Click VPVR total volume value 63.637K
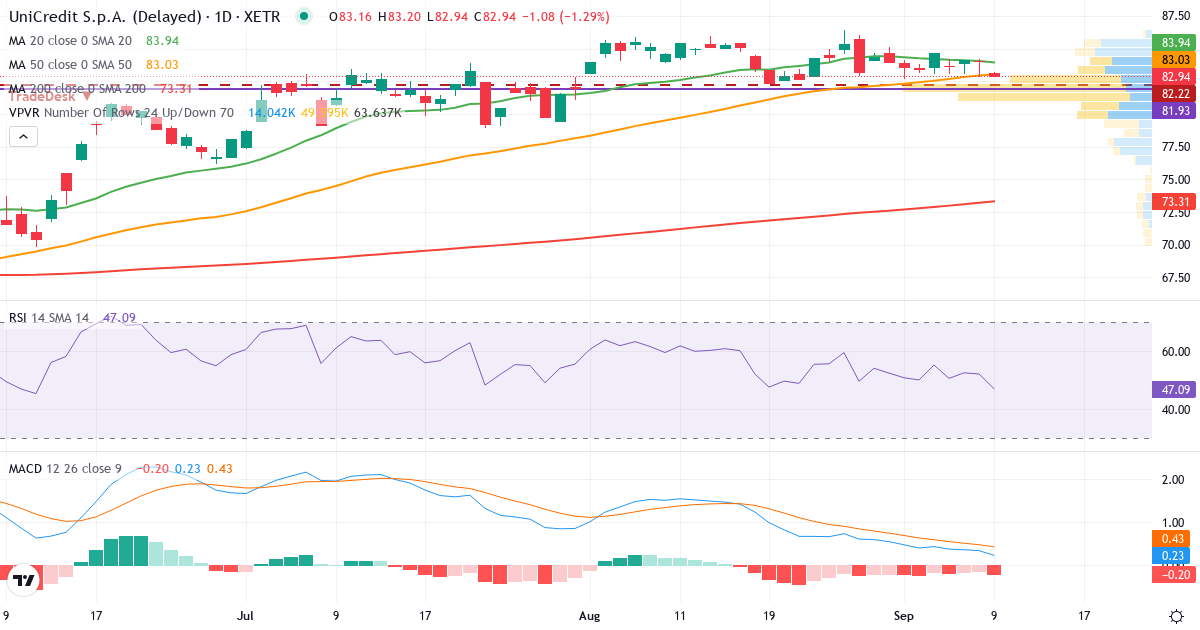 (378, 112)
